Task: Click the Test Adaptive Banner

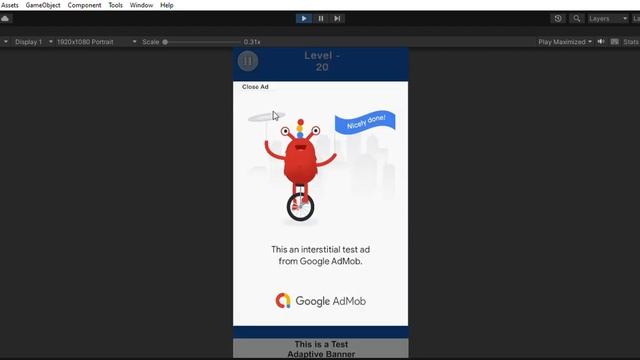Action: (x=320, y=349)
